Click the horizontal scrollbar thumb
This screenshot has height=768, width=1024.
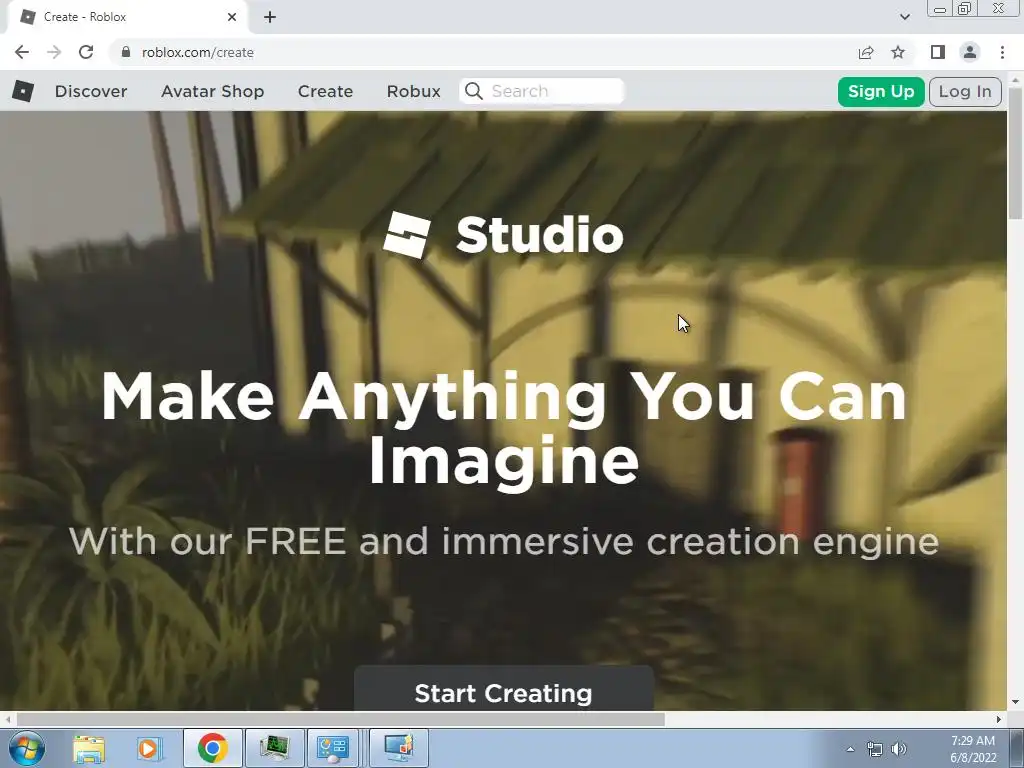click(x=340, y=720)
